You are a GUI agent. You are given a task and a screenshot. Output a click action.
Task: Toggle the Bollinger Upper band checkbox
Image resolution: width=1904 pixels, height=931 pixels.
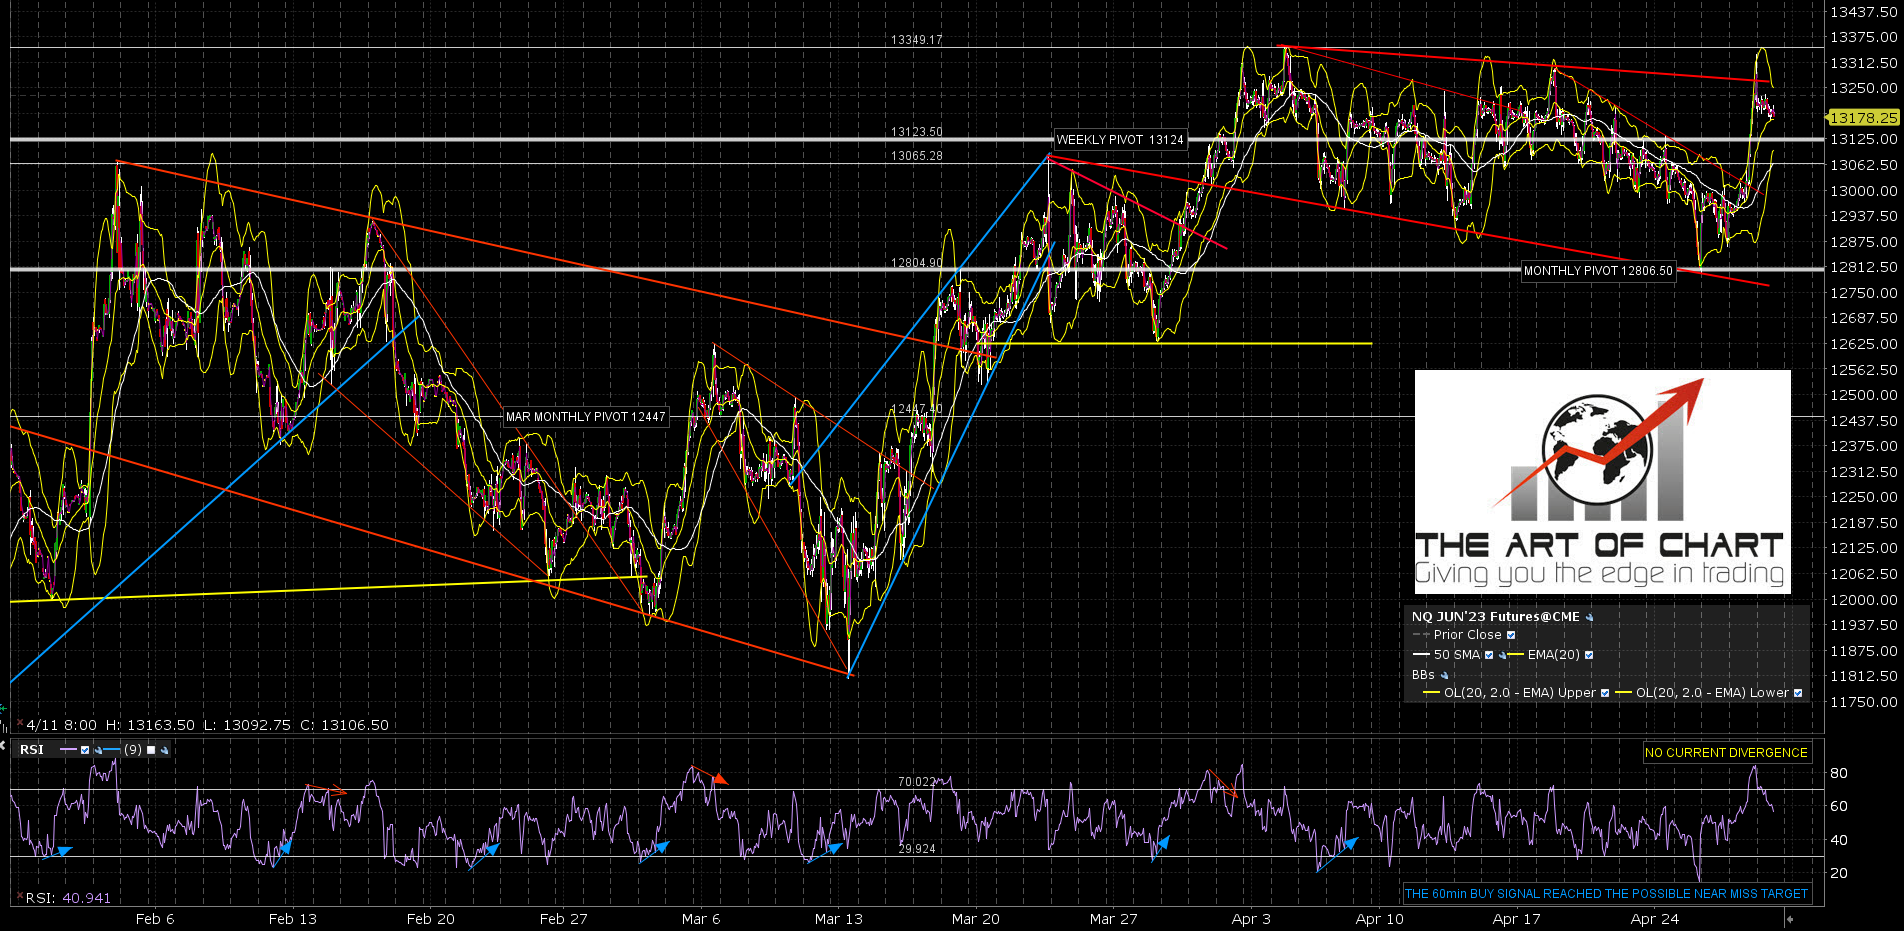tap(1605, 693)
